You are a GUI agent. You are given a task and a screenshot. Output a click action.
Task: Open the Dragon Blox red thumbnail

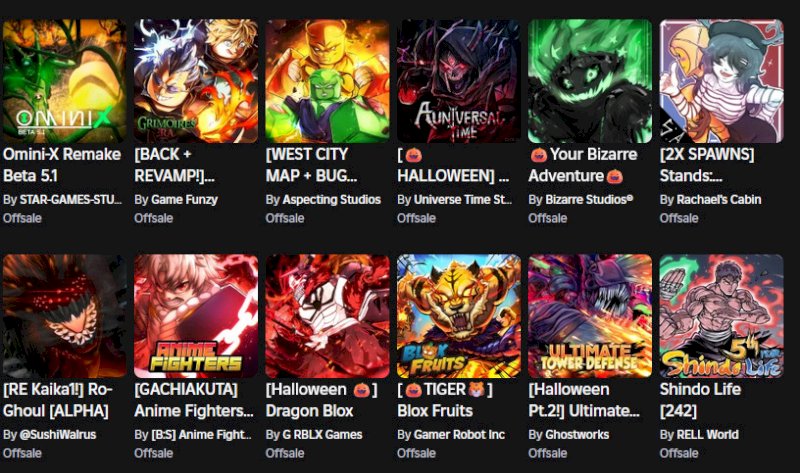click(327, 316)
